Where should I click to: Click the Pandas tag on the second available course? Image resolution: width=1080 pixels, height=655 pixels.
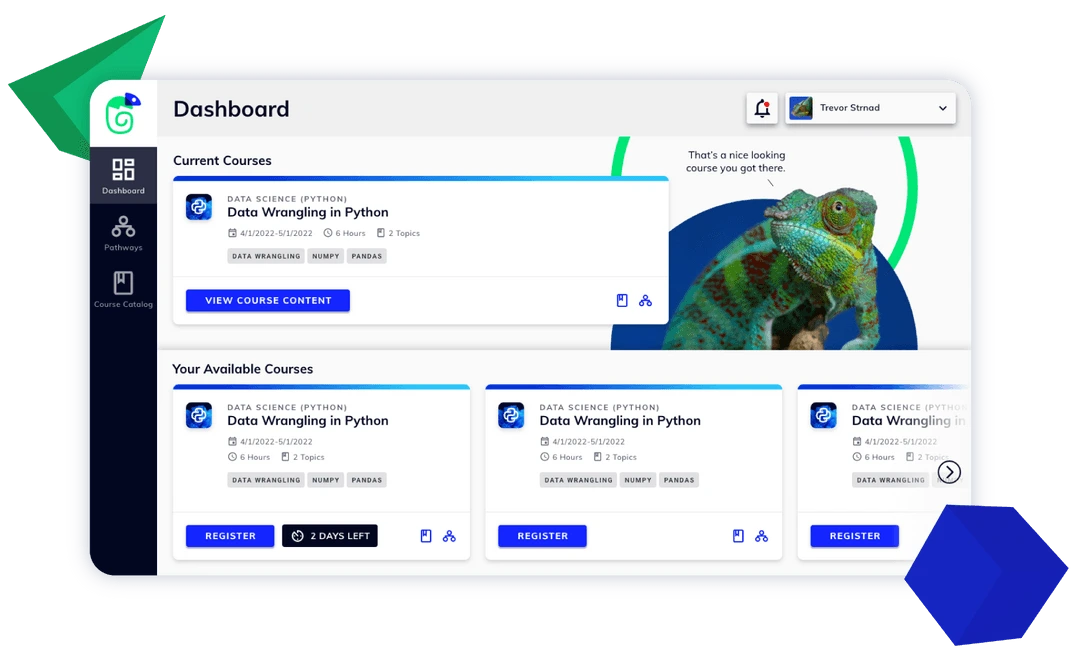coord(679,480)
